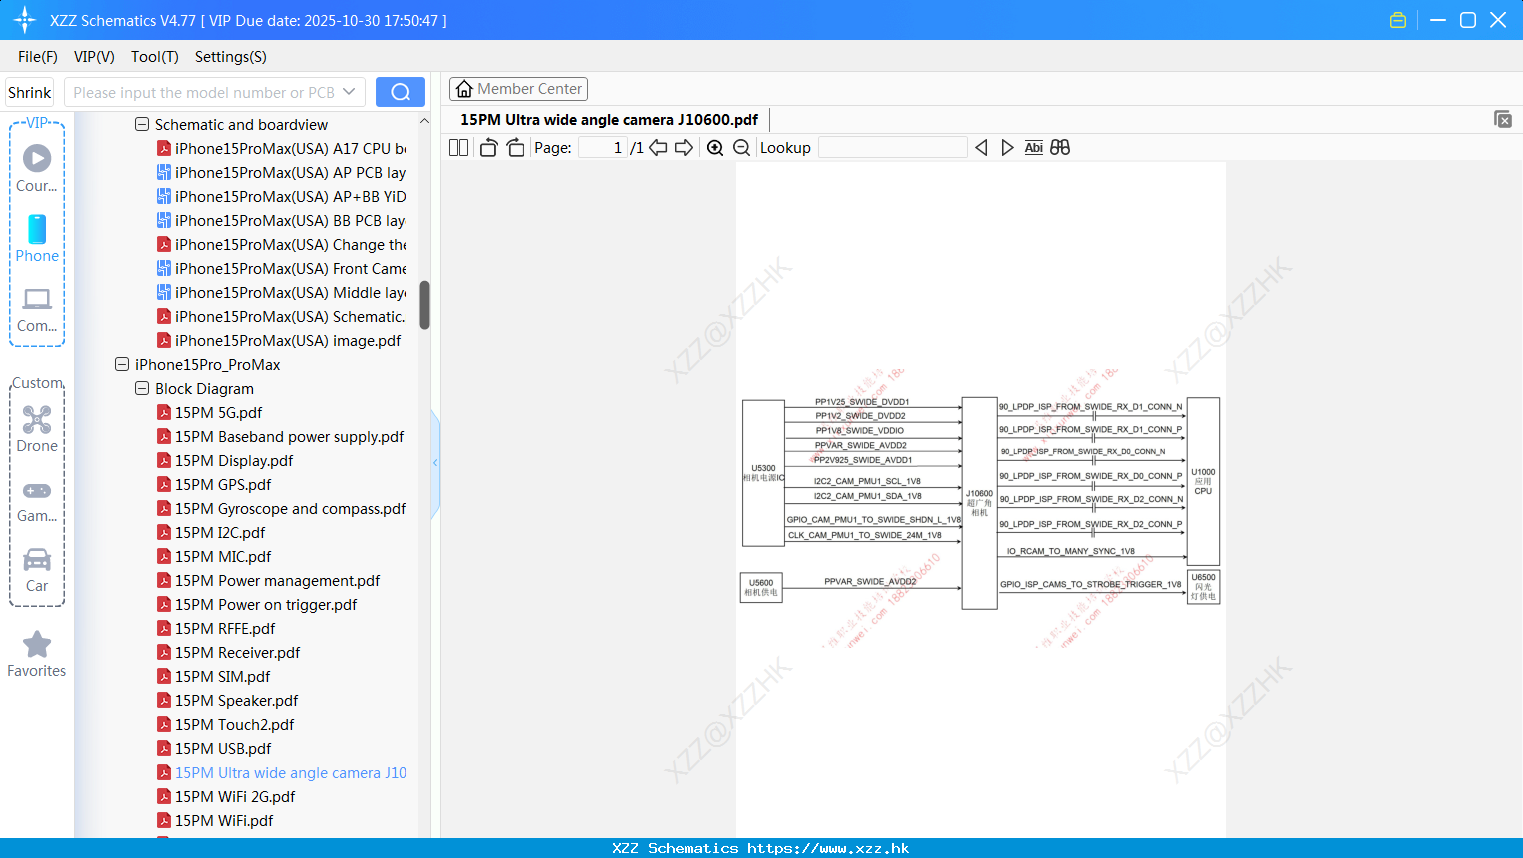The image size is (1523, 858).
Task: Click the file tree vertical scrollbar thumb
Action: click(424, 305)
